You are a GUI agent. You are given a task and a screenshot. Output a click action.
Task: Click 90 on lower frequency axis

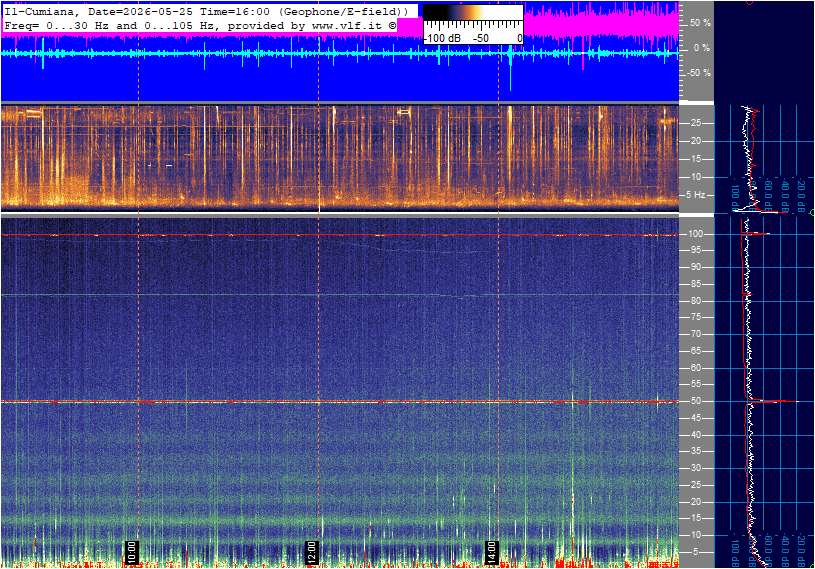pyautogui.click(x=695, y=267)
